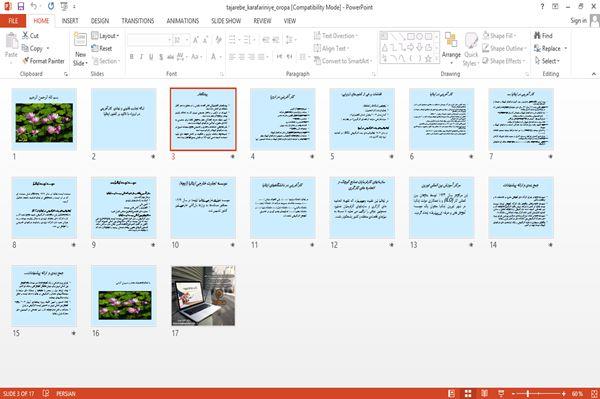Select slide 10 thumbnail
This screenshot has width=600, height=399.
point(203,207)
